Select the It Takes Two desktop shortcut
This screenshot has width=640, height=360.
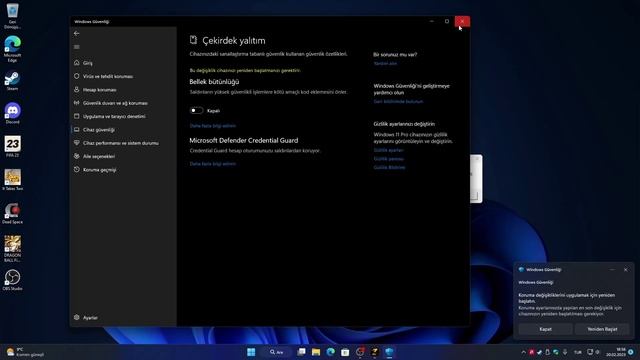(x=12, y=180)
